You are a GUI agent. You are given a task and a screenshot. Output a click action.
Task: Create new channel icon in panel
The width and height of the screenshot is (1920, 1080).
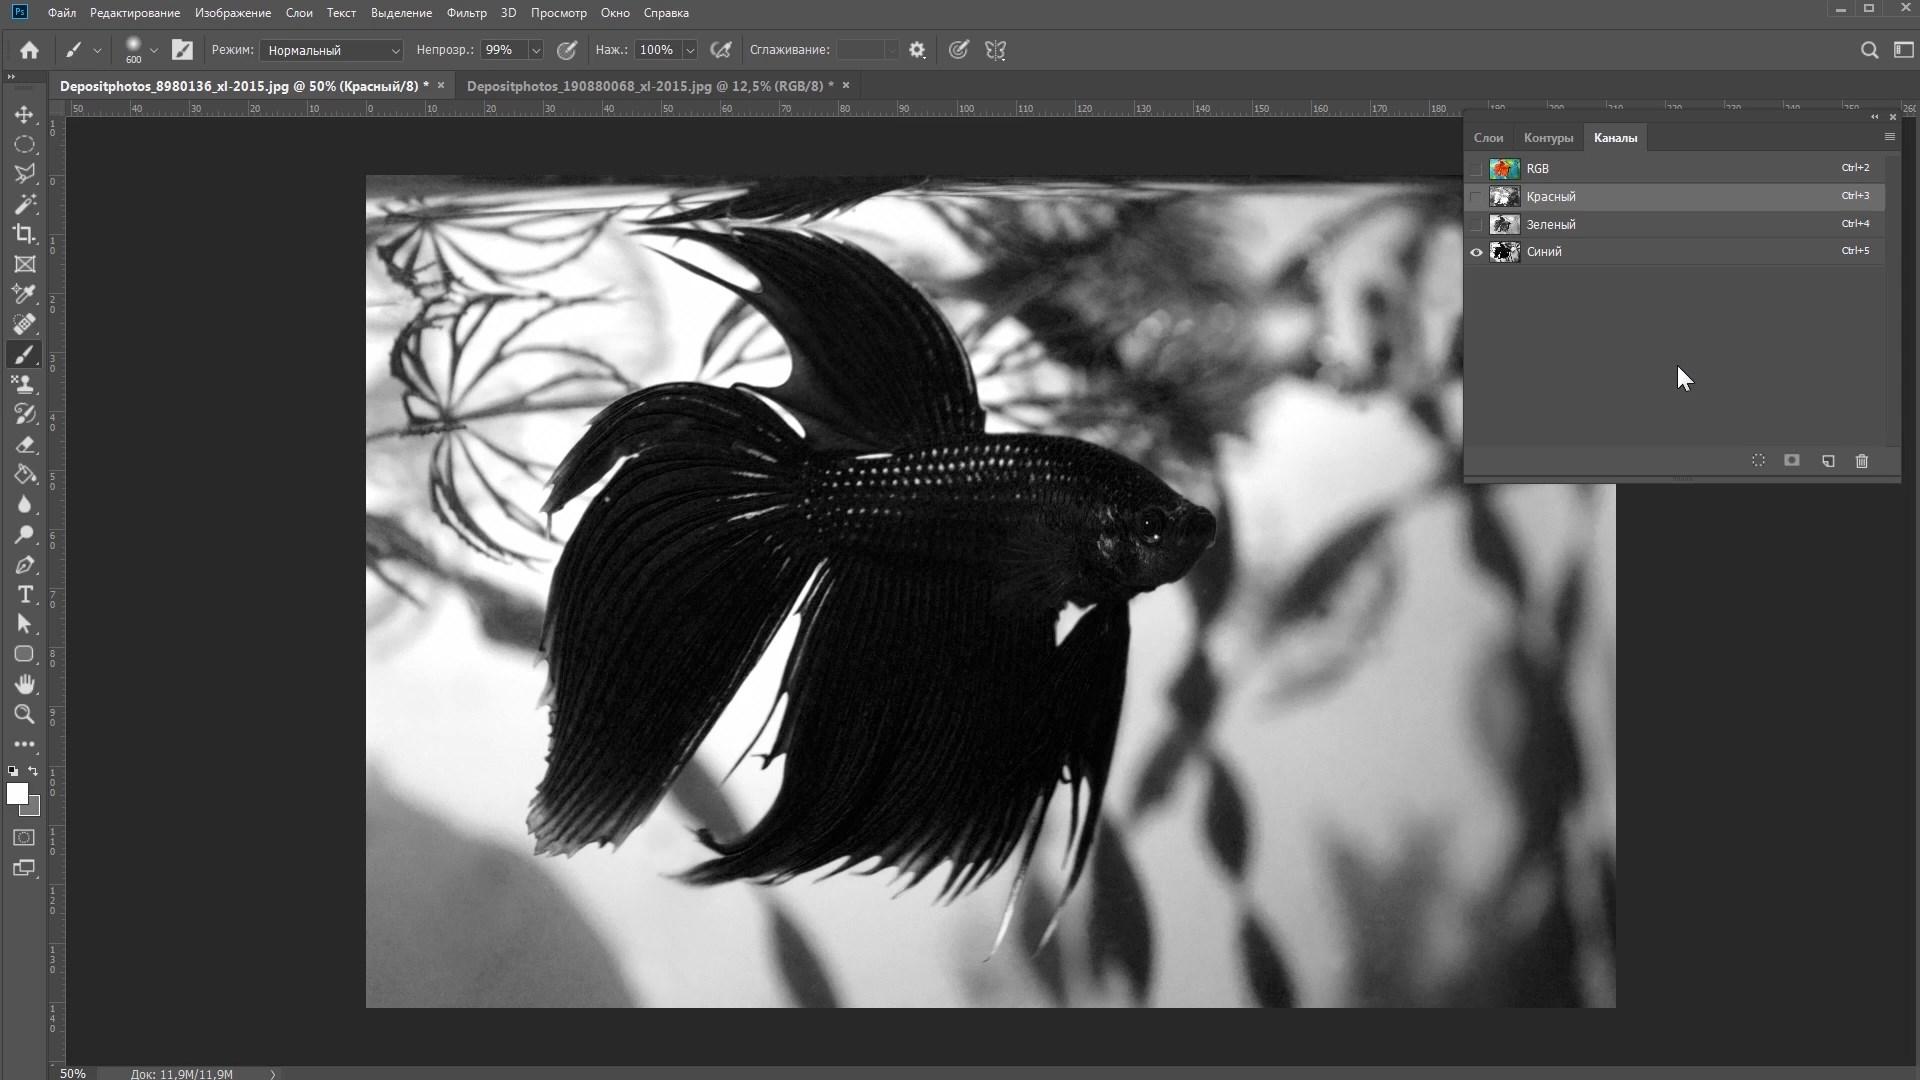(1828, 461)
